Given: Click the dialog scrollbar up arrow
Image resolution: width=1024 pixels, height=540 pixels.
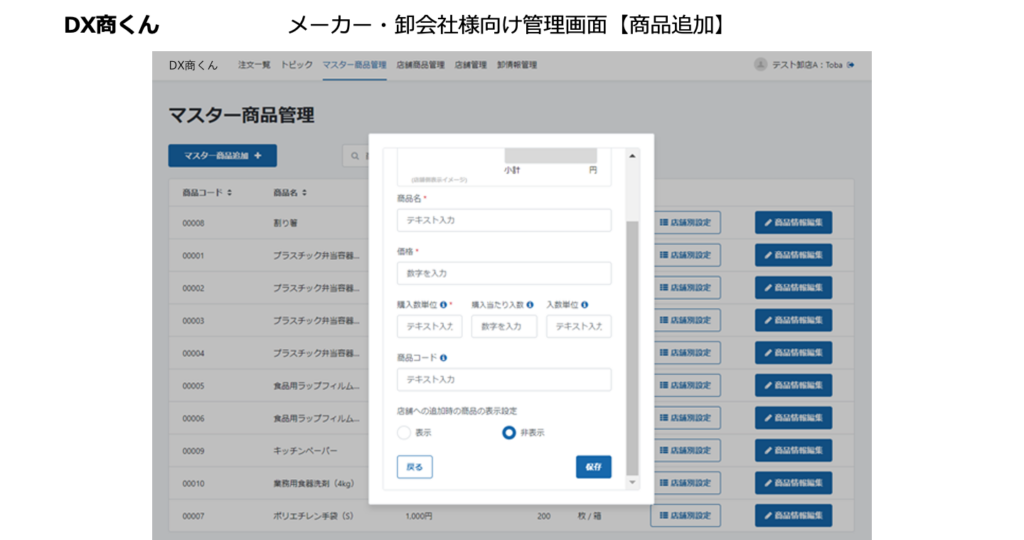Looking at the screenshot, I should click(x=632, y=156).
